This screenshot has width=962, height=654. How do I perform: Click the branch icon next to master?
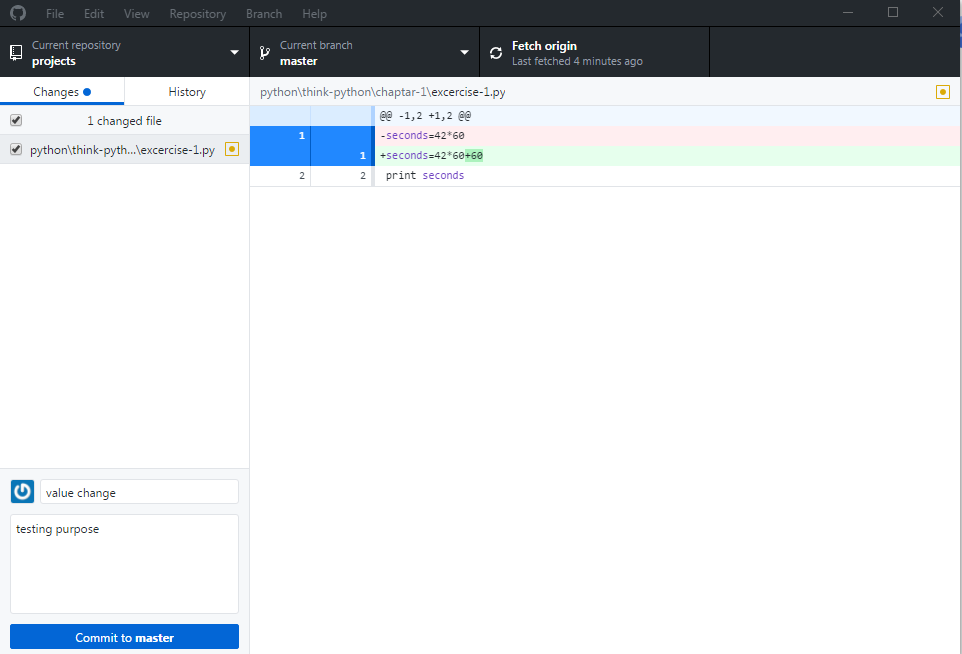[x=263, y=52]
